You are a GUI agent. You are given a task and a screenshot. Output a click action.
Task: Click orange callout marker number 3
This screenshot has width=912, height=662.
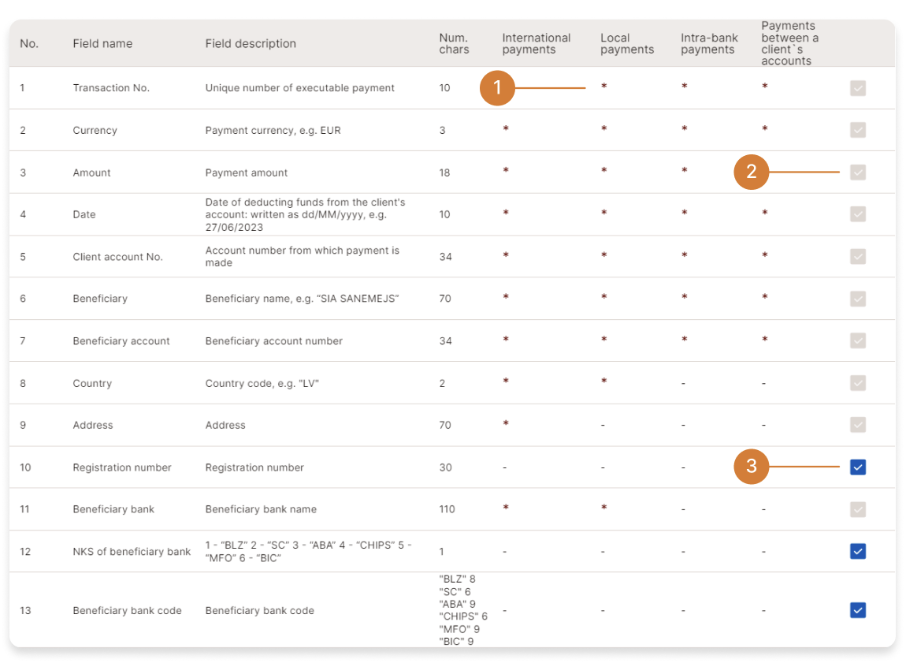(x=751, y=467)
